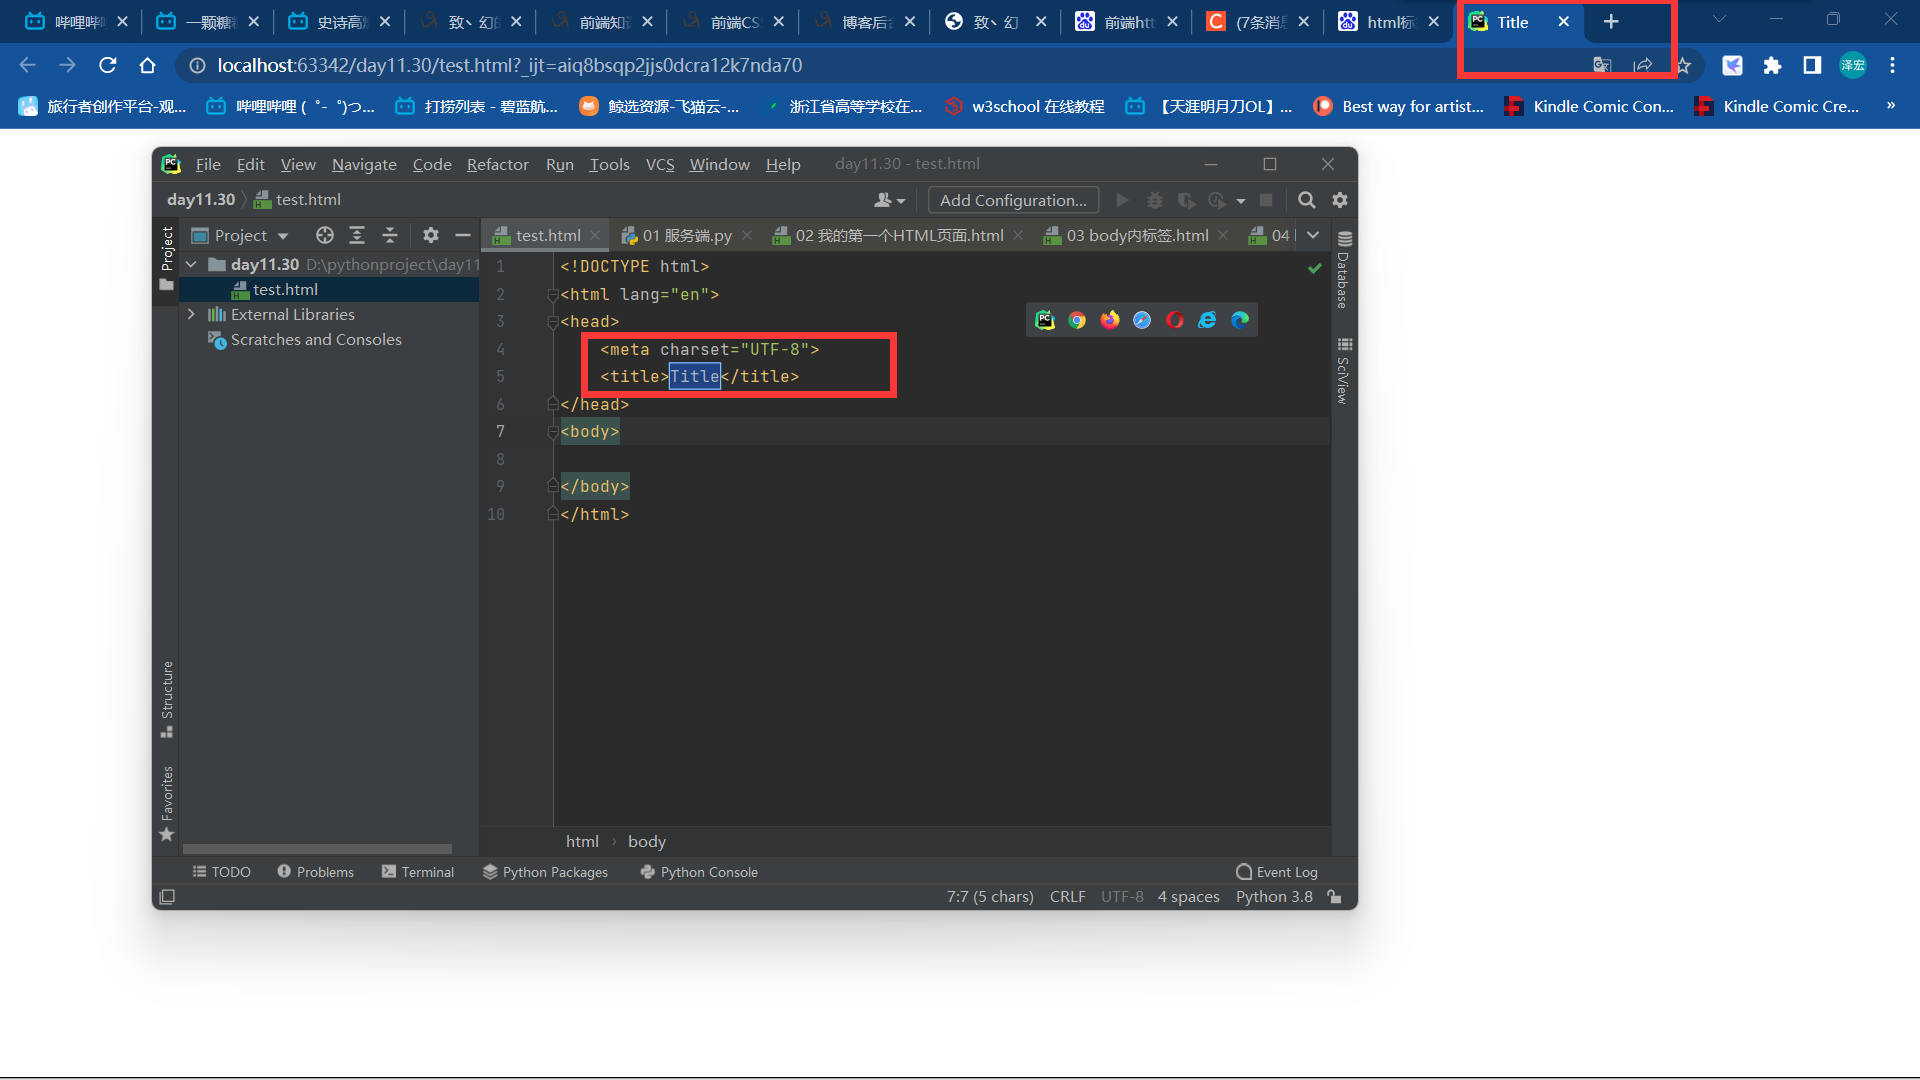Click Collapse All in Project panel
Image resolution: width=1920 pixels, height=1080 pixels.
[x=390, y=235]
